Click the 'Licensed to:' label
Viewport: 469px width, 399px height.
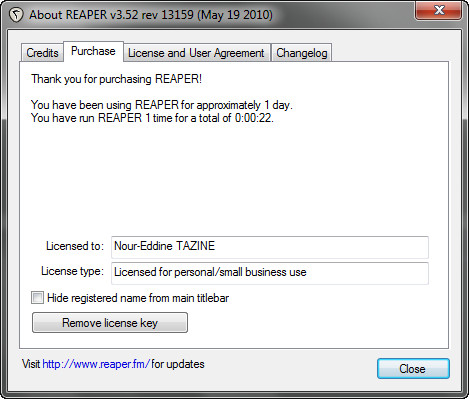(75, 246)
